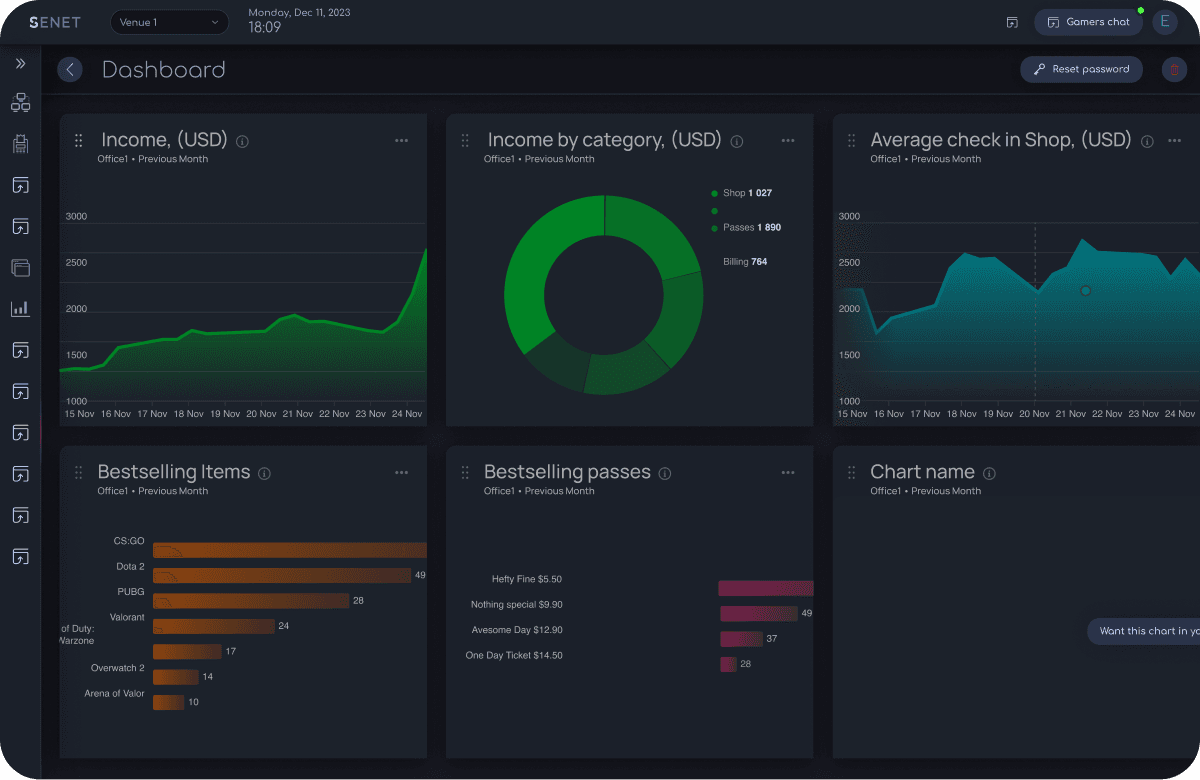Click the 18:09 clock text

264,28
